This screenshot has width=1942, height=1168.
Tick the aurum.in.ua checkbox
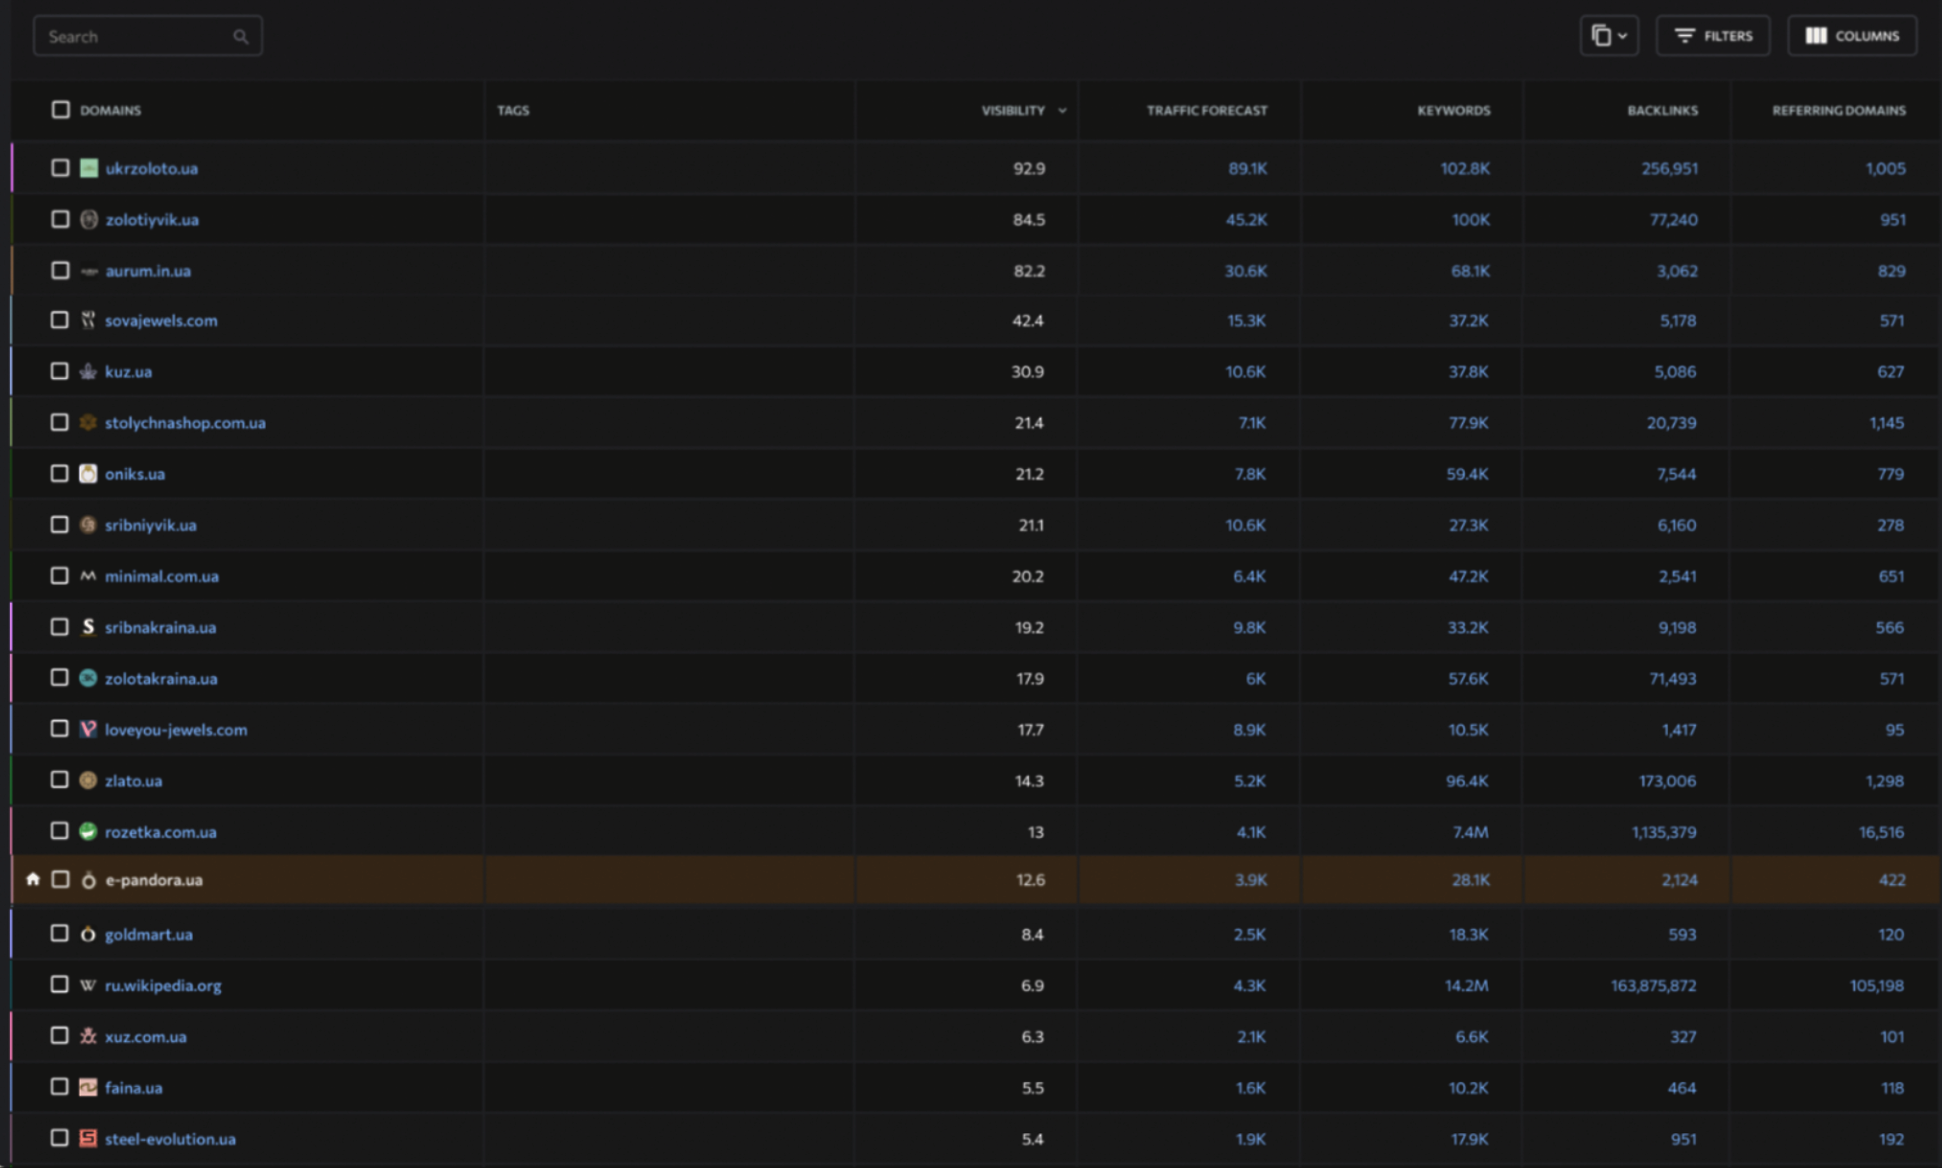(60, 270)
